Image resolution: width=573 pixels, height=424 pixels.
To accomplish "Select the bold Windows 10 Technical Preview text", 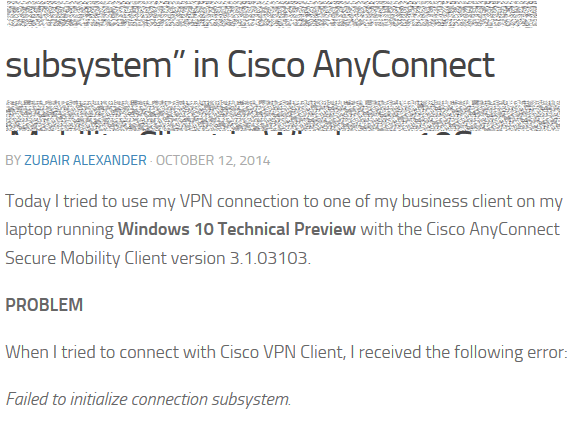I will click(x=237, y=229).
